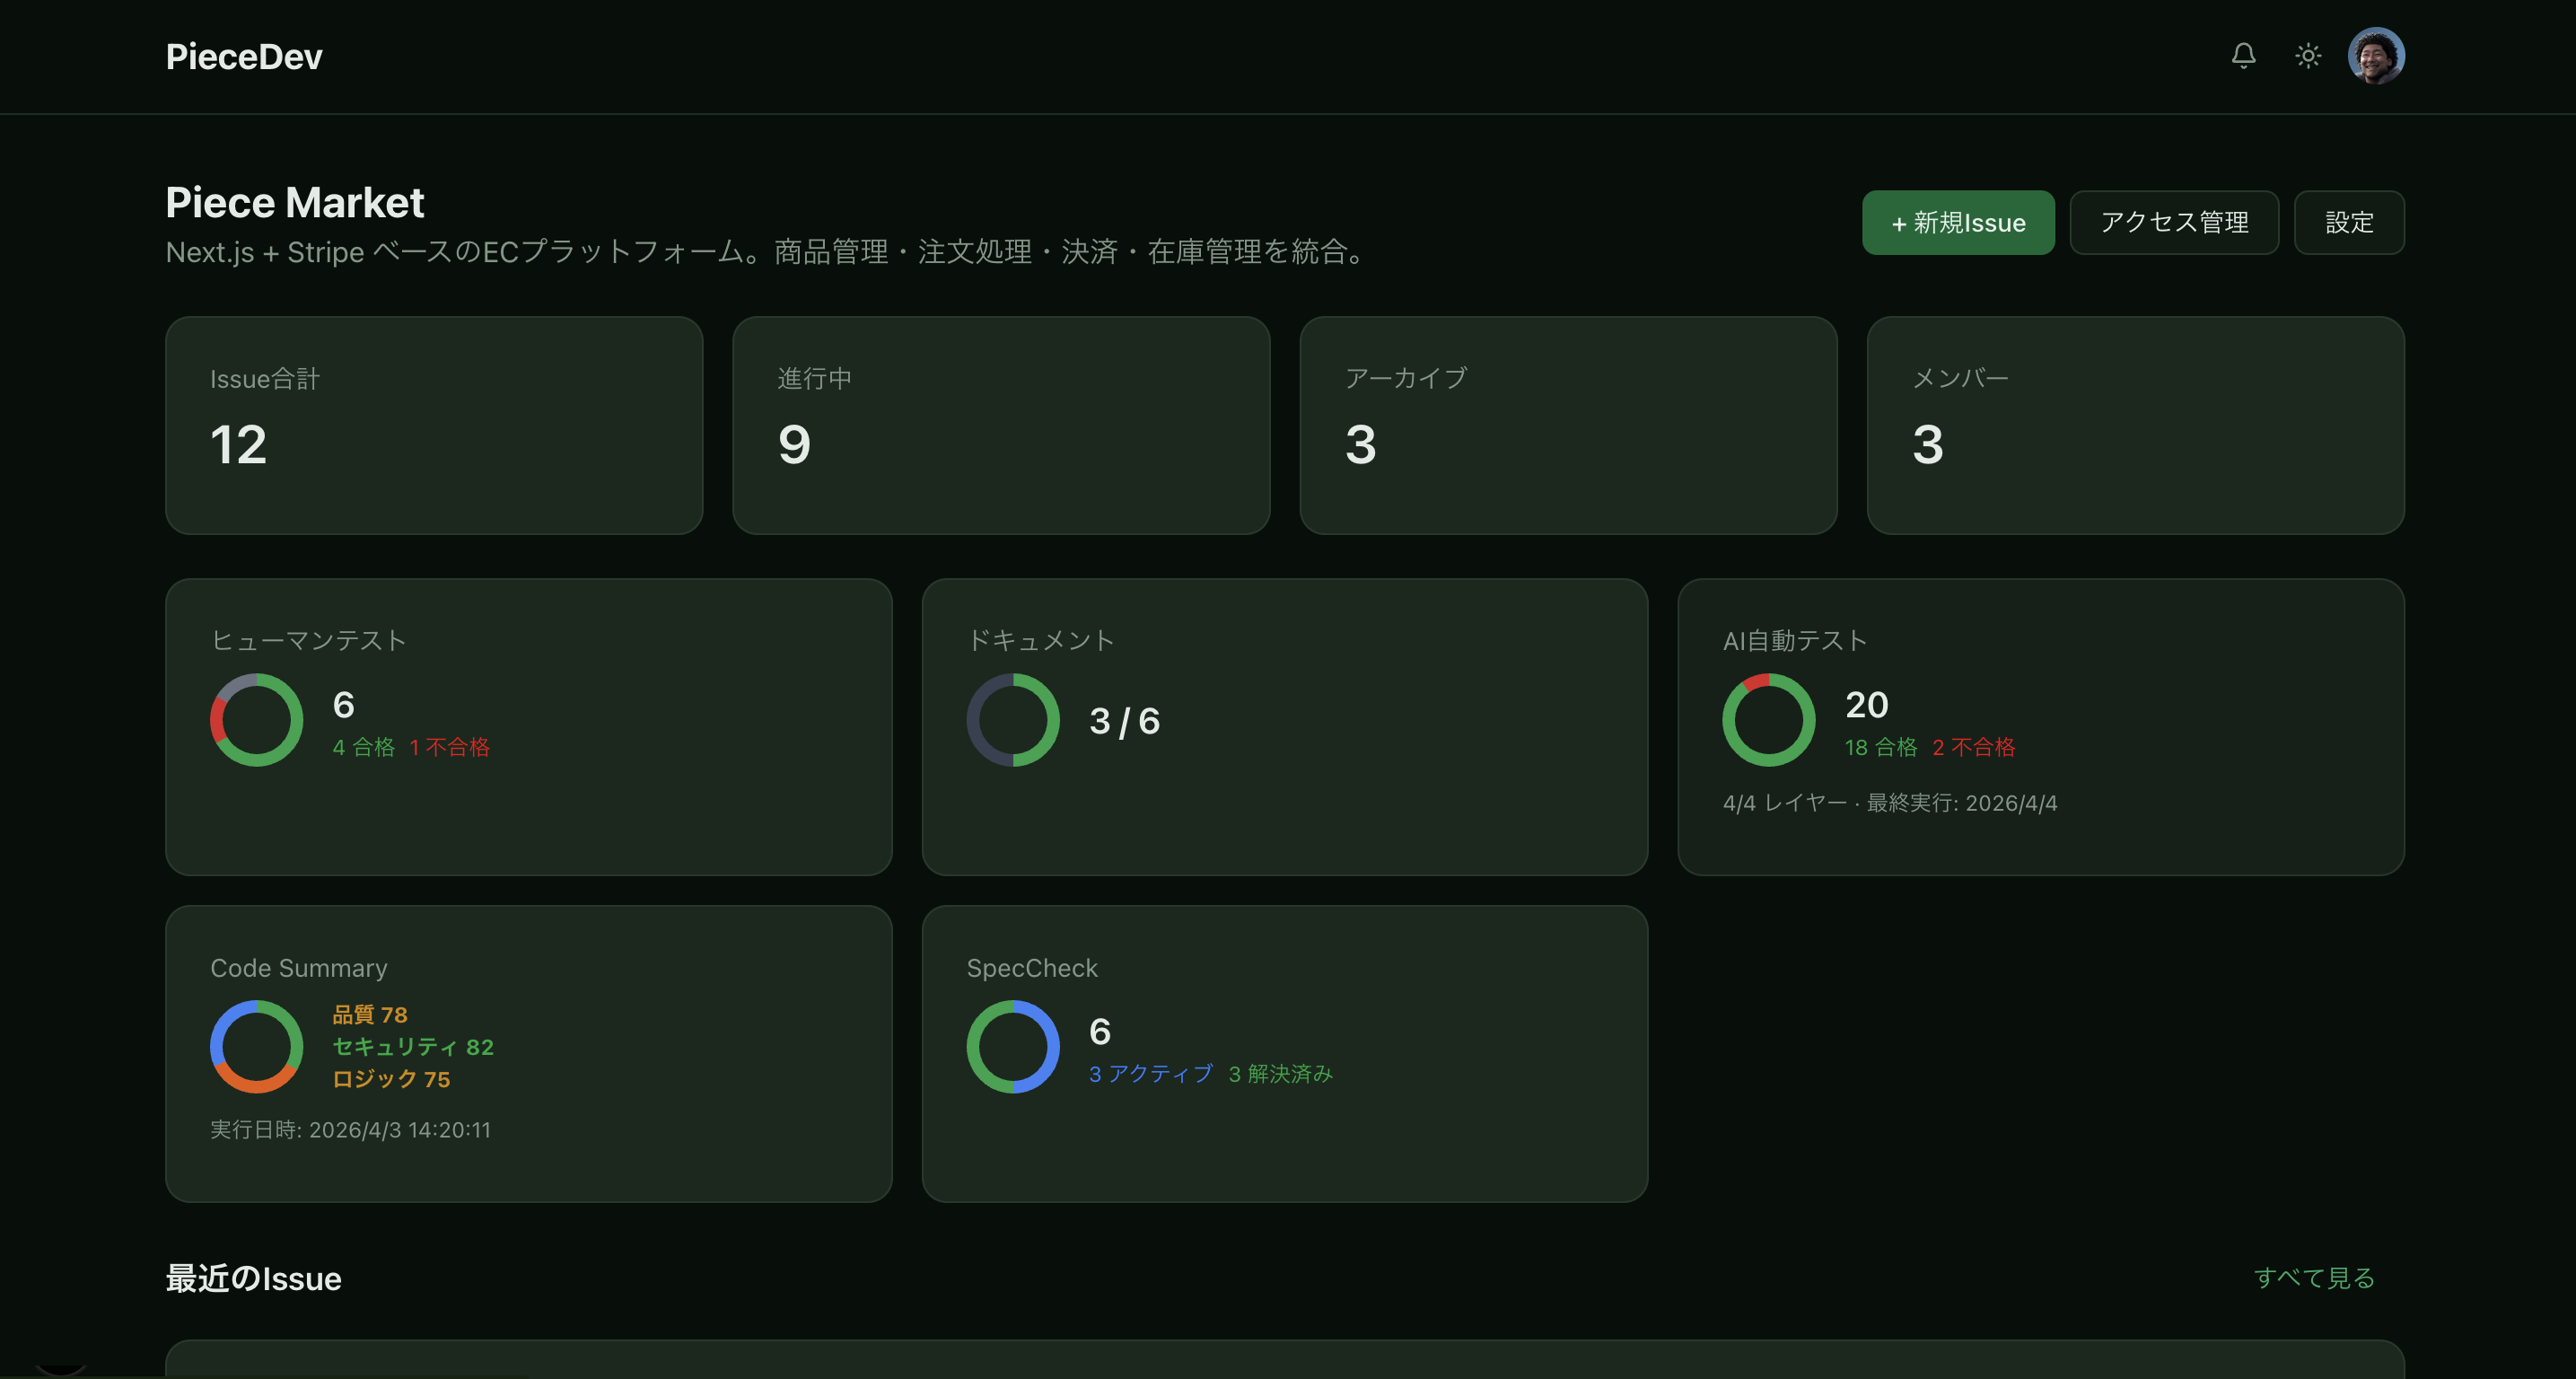Create a new issue with 新規Issue

click(x=1958, y=222)
